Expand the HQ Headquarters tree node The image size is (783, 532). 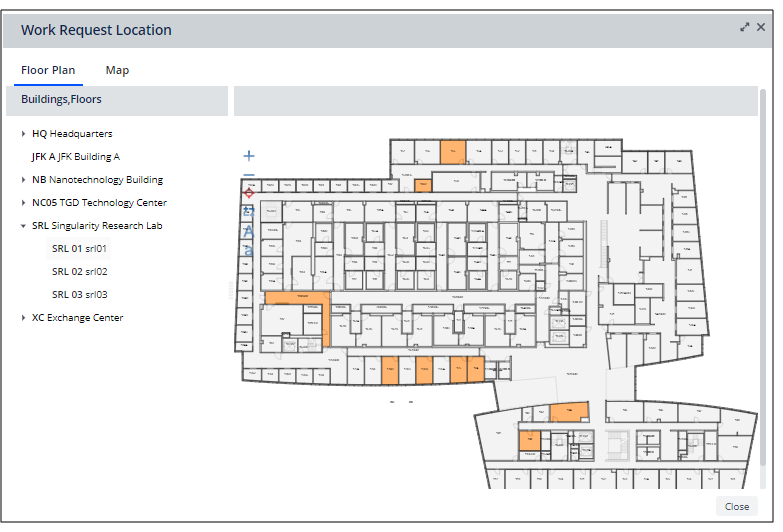(23, 134)
